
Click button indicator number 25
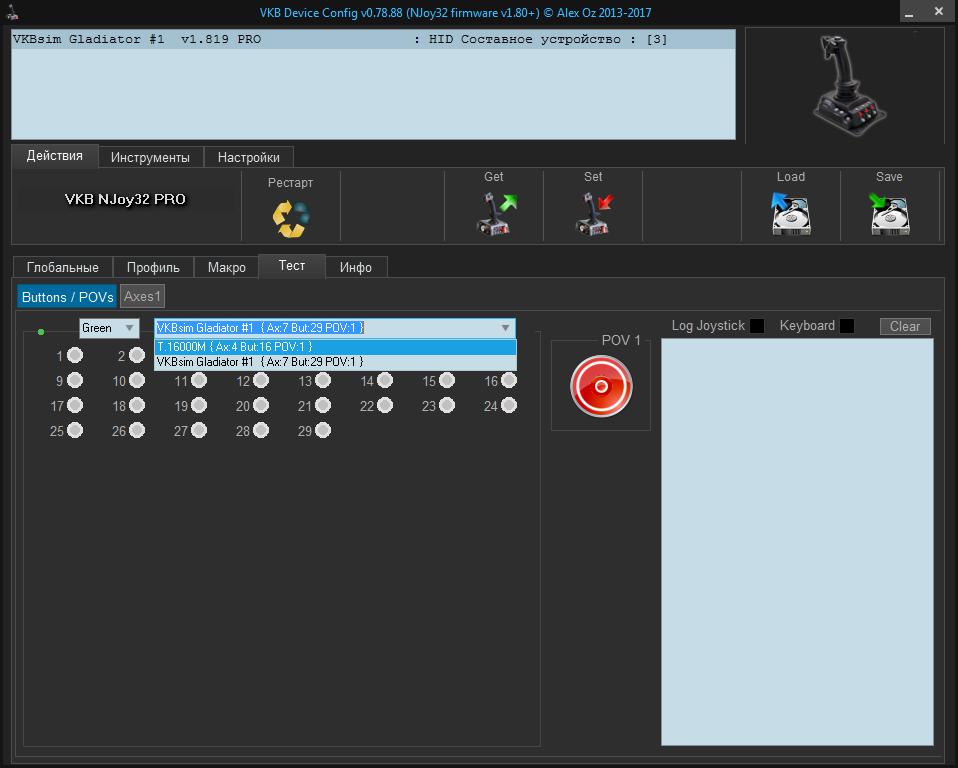click(75, 430)
